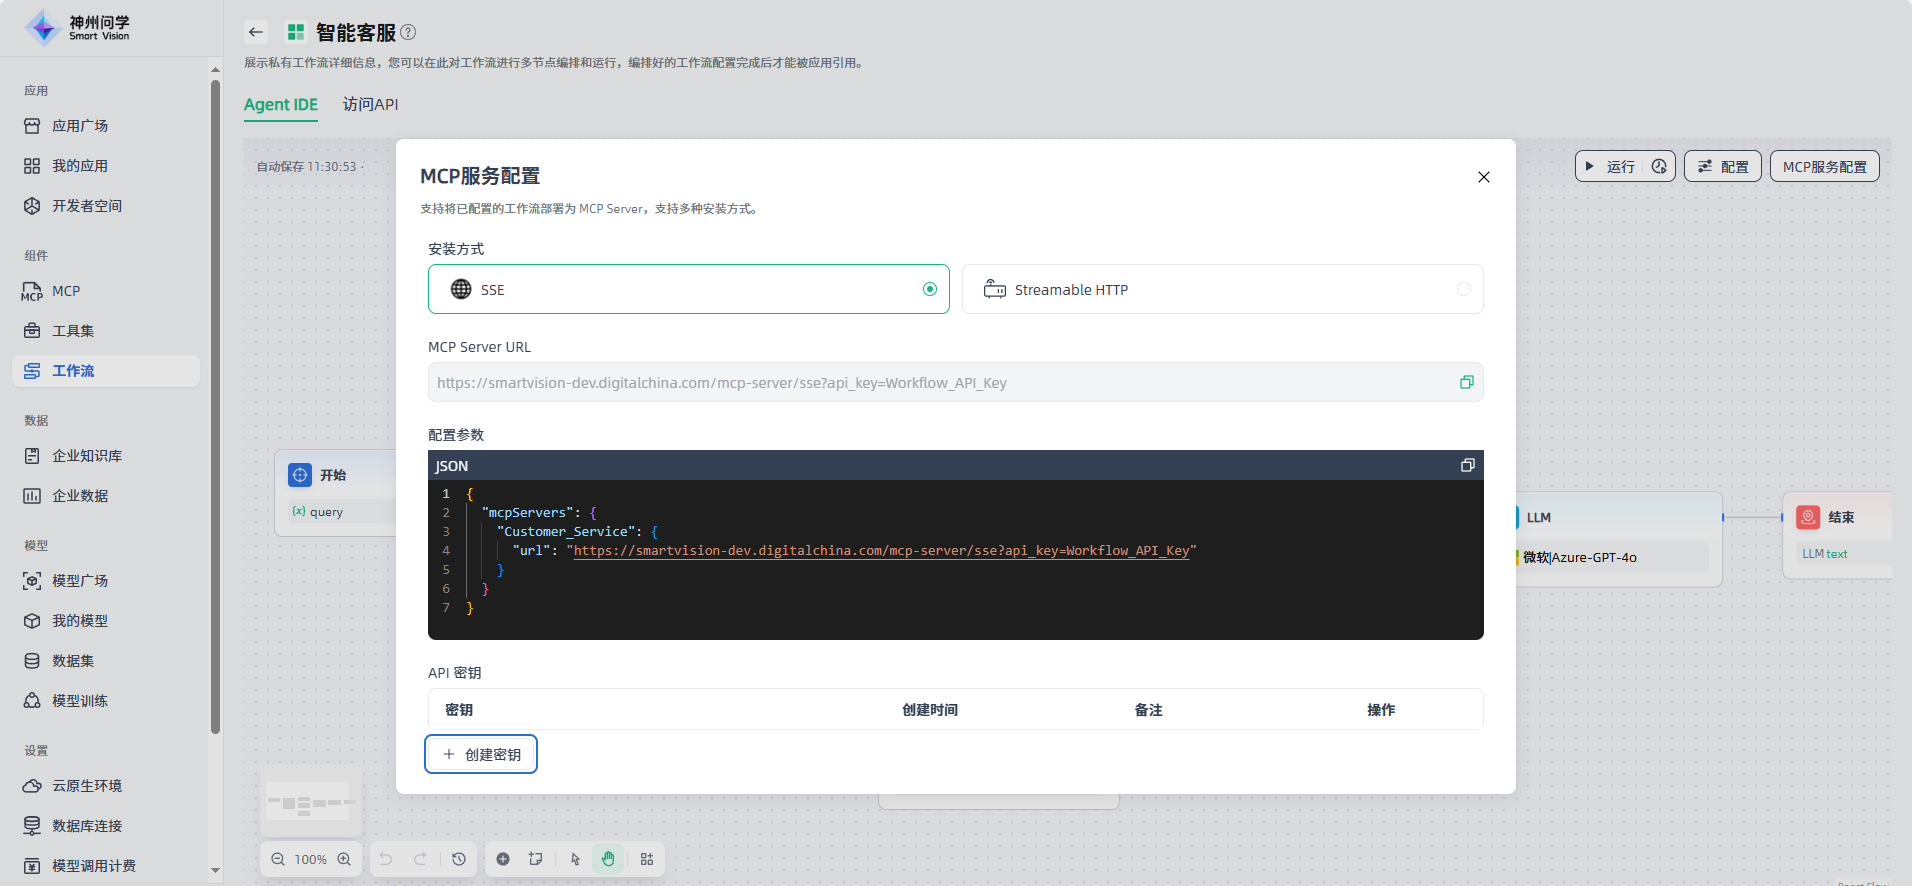
Task: Close the MCP服务配置 dialog
Action: coord(1483,177)
